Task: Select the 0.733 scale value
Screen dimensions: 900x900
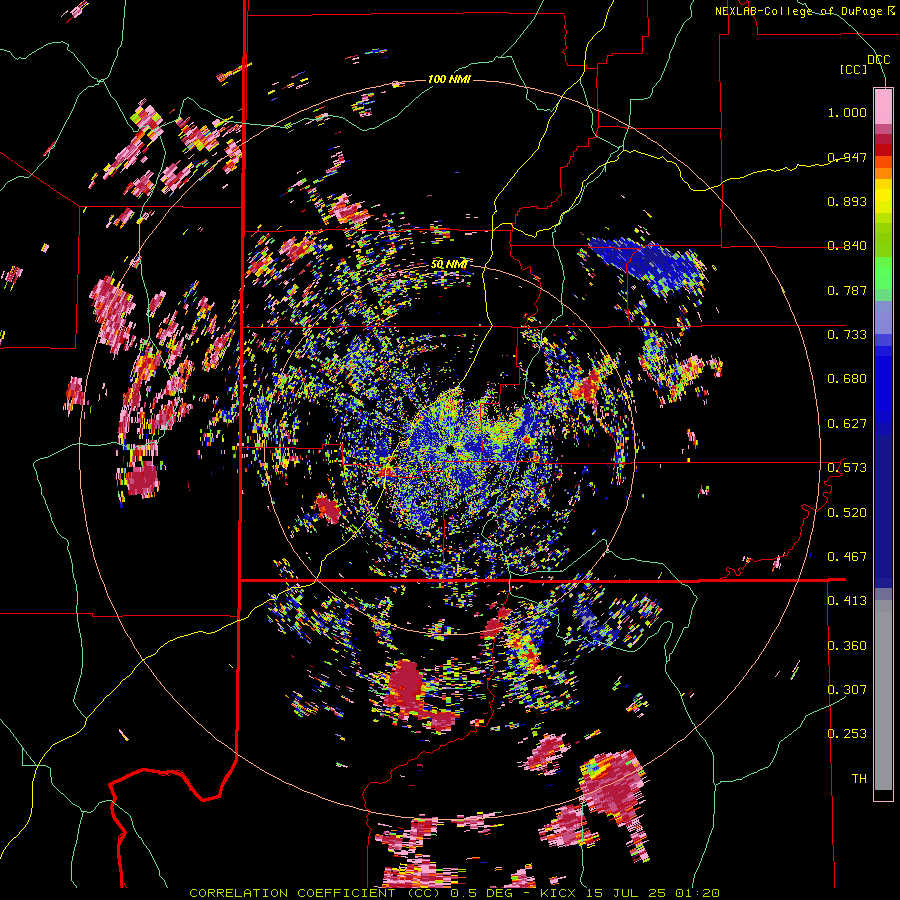Action: [x=847, y=335]
